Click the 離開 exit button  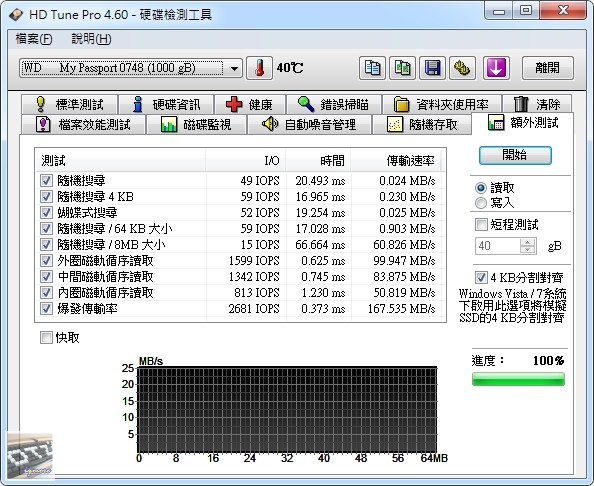[x=547, y=68]
